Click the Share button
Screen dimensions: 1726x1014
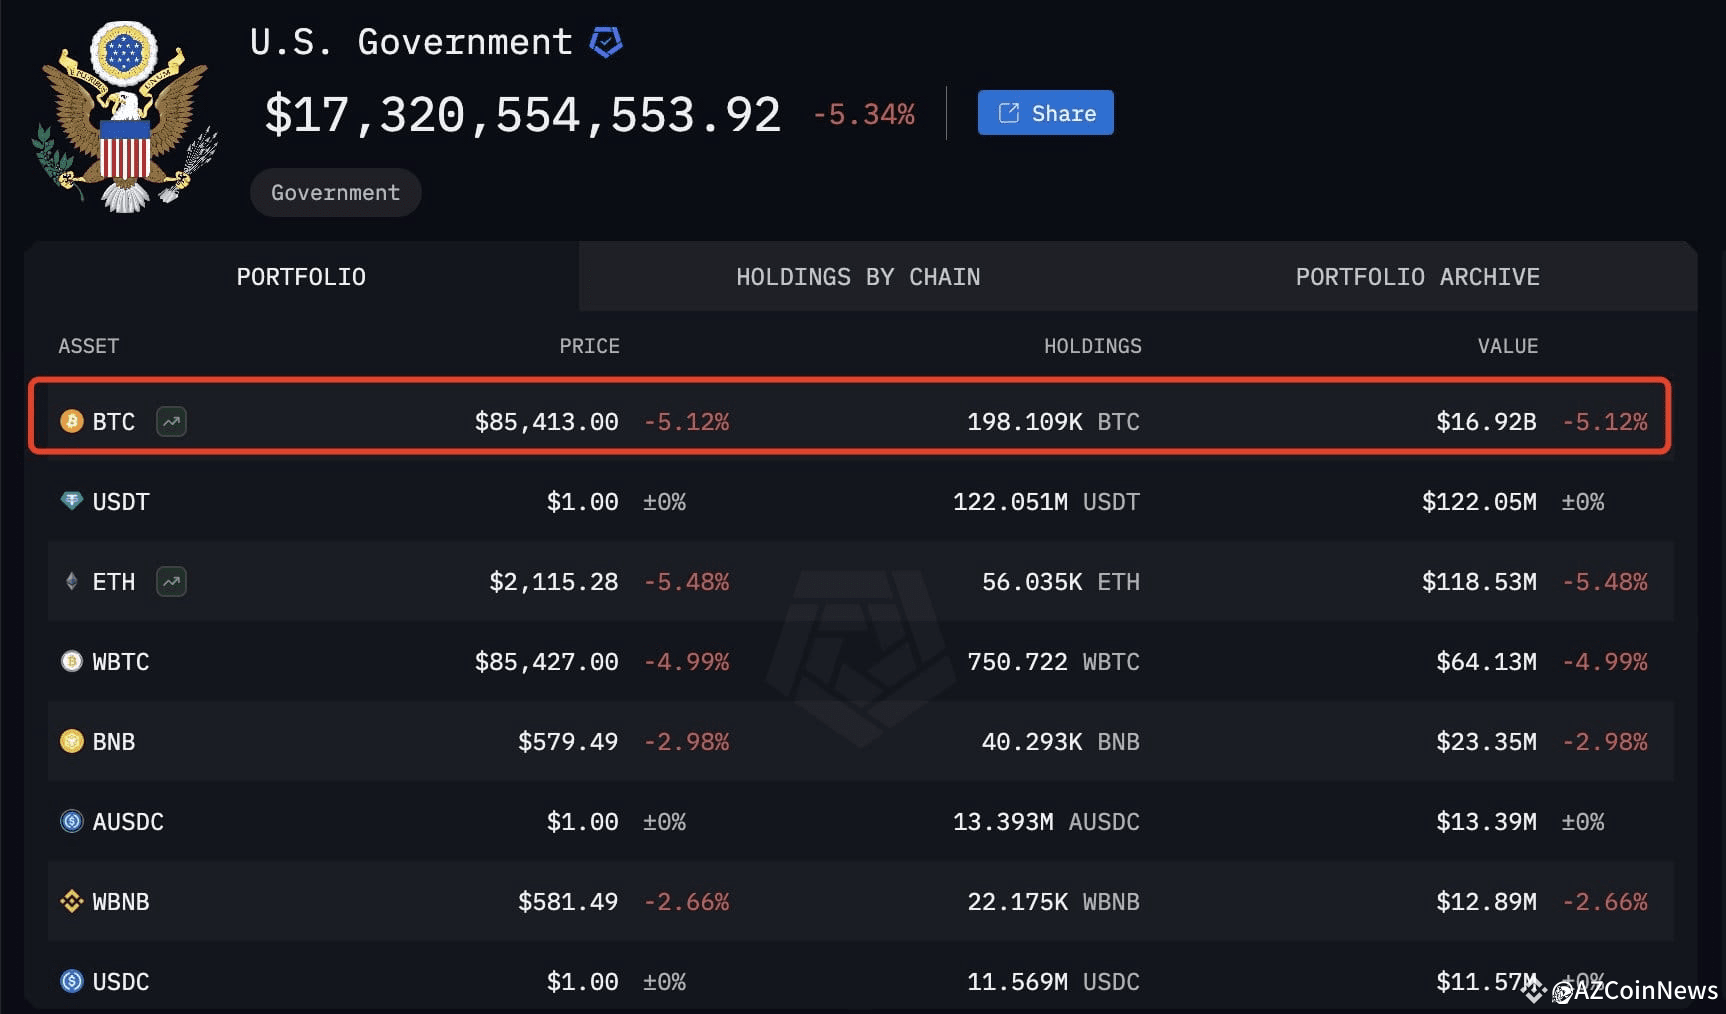coord(1044,112)
